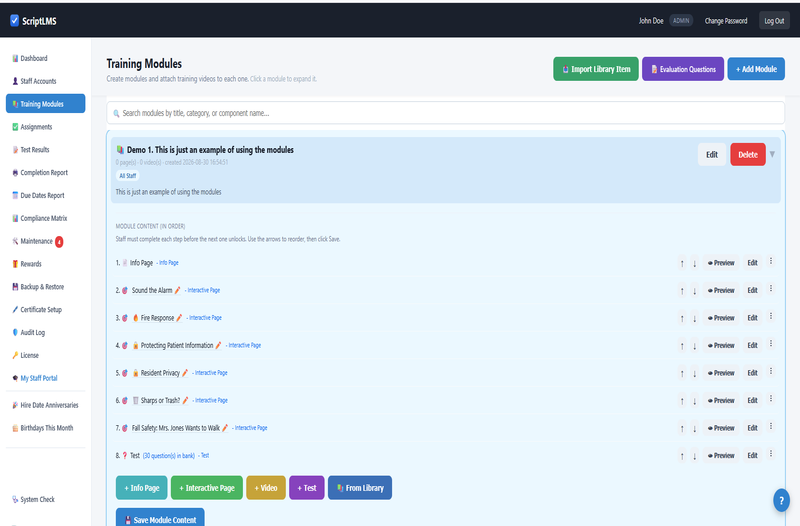Open My Staff Portal link
Image resolution: width=800 pixels, height=526 pixels.
(45, 378)
